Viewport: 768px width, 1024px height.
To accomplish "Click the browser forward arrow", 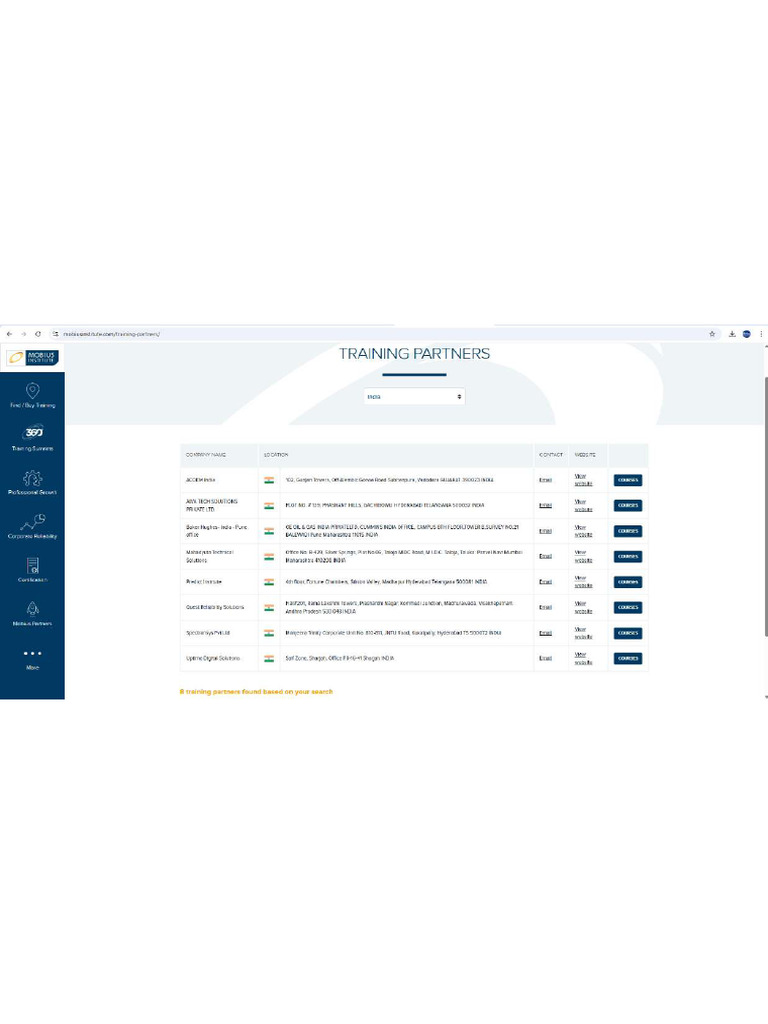I will (x=24, y=334).
